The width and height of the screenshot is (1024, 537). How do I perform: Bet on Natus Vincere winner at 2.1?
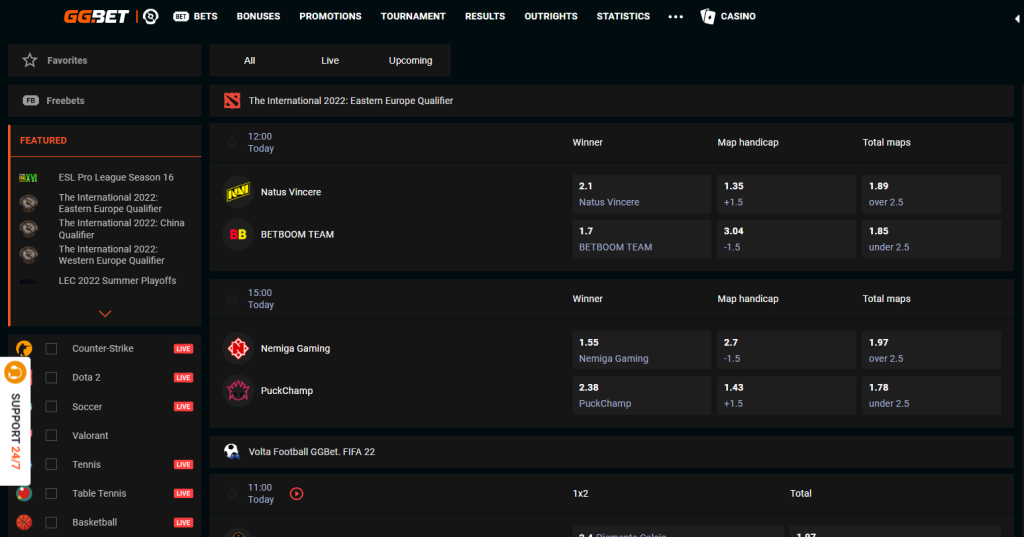[x=641, y=194]
